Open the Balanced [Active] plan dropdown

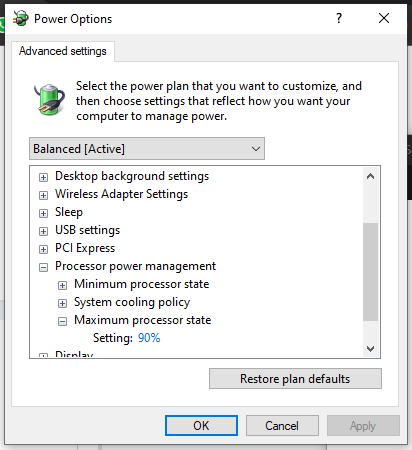[147, 149]
